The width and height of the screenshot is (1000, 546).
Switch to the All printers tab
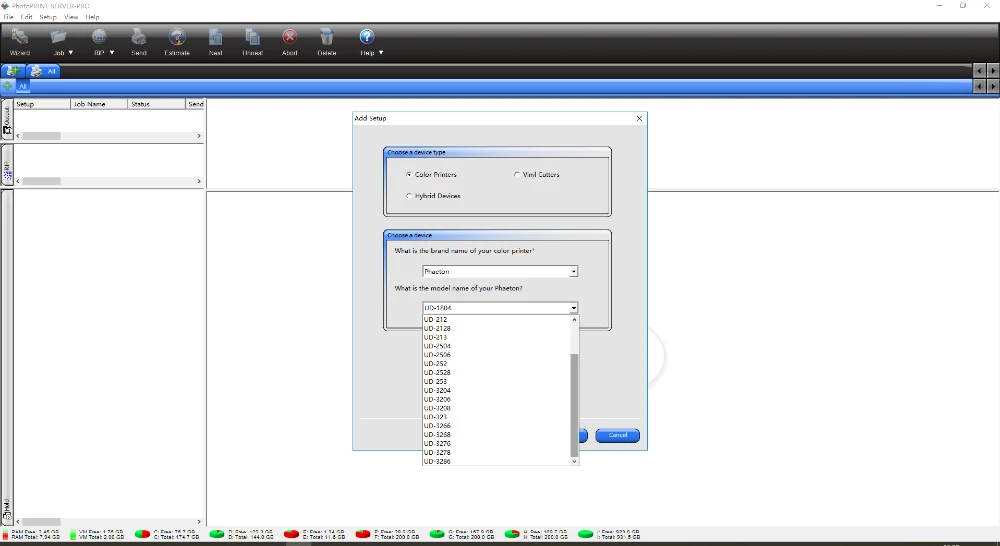[43, 71]
